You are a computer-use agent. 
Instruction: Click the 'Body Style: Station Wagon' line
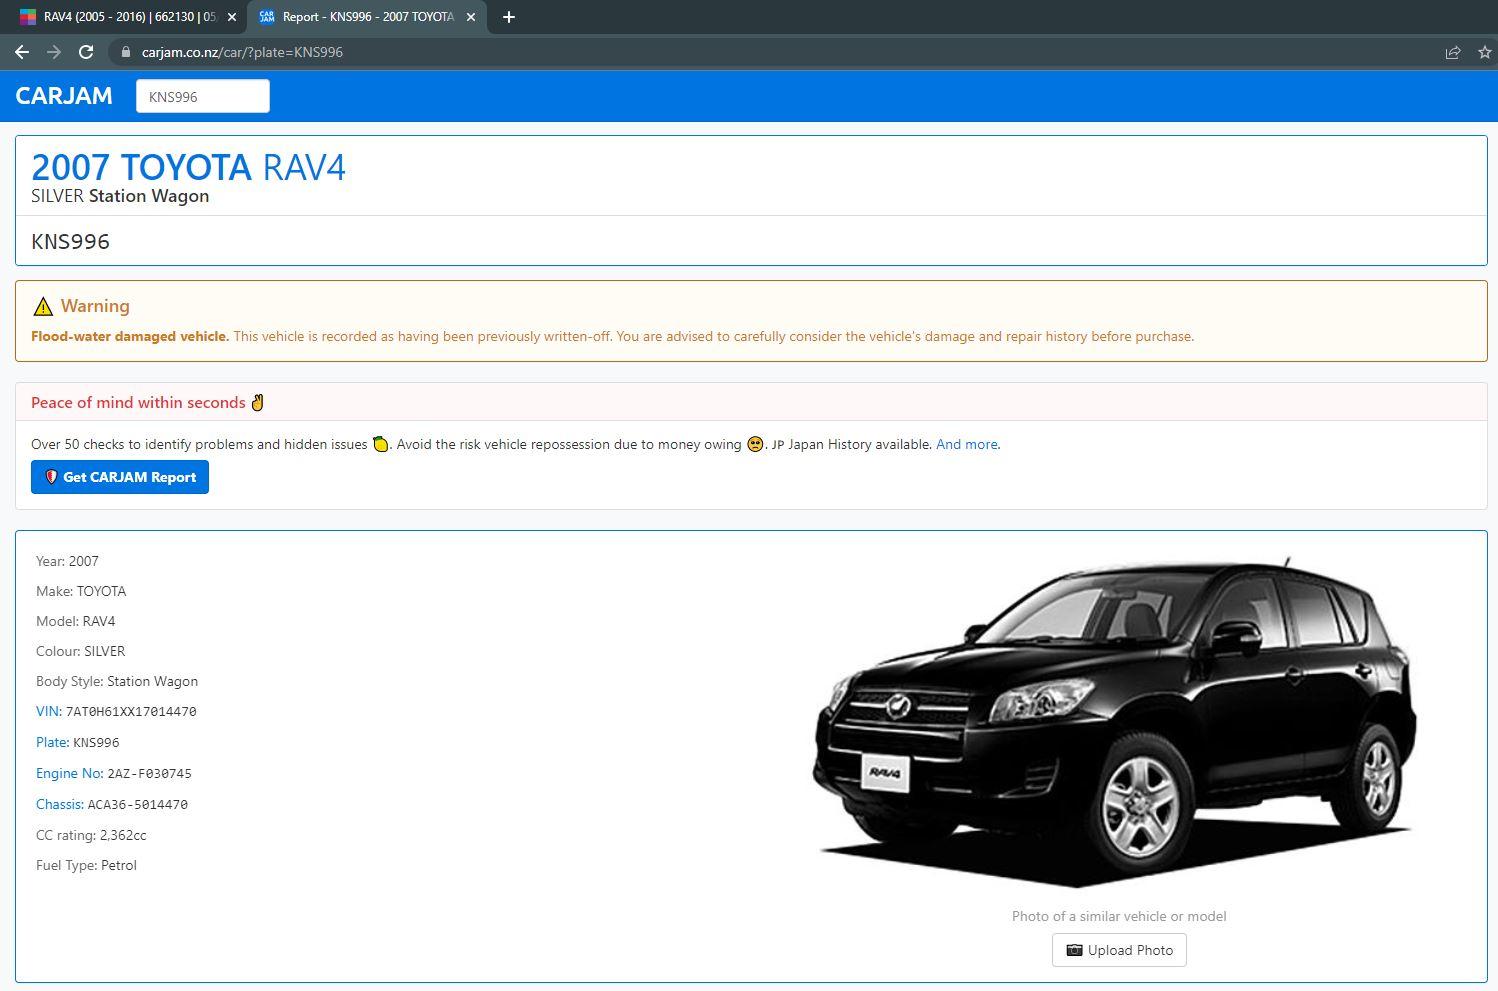click(117, 681)
